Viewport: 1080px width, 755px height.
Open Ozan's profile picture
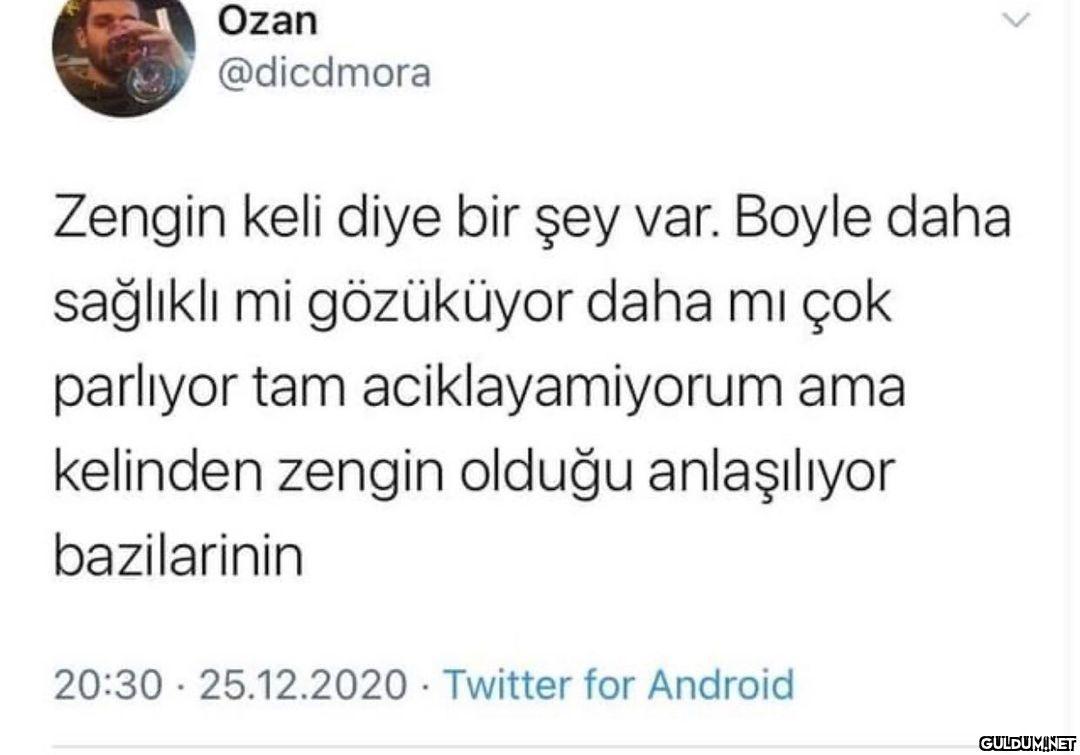124,54
